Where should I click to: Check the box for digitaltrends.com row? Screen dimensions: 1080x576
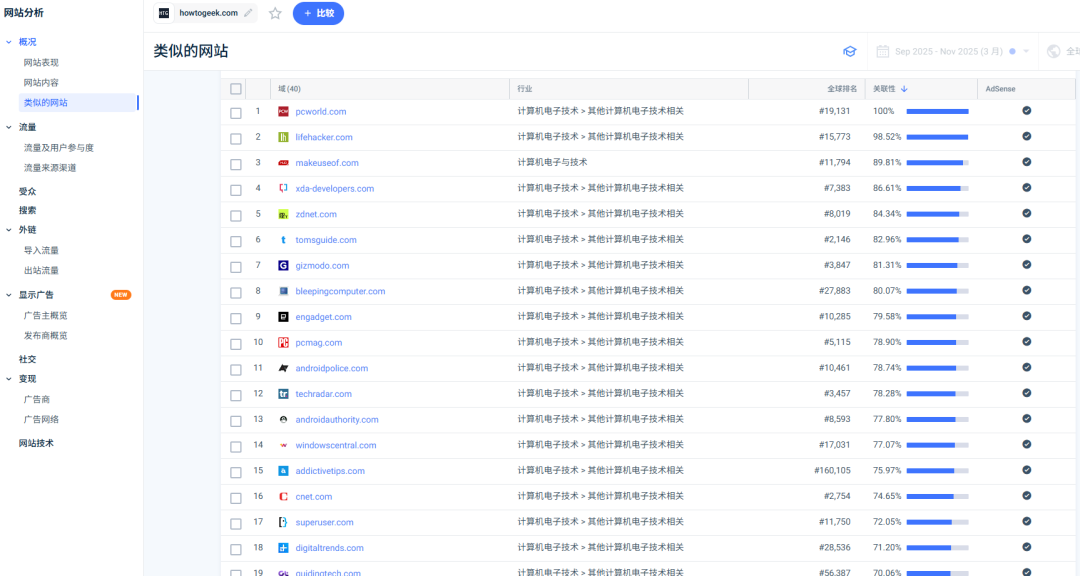236,549
